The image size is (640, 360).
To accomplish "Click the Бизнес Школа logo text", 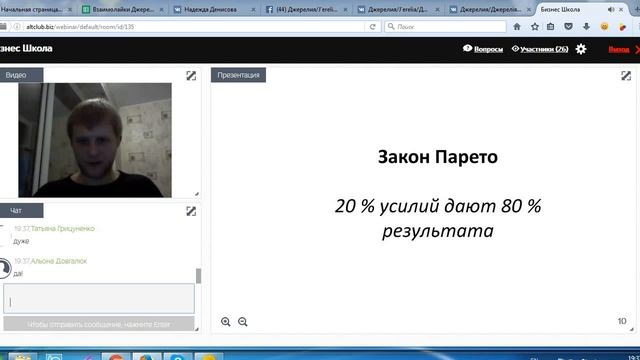I will pyautogui.click(x=26, y=48).
